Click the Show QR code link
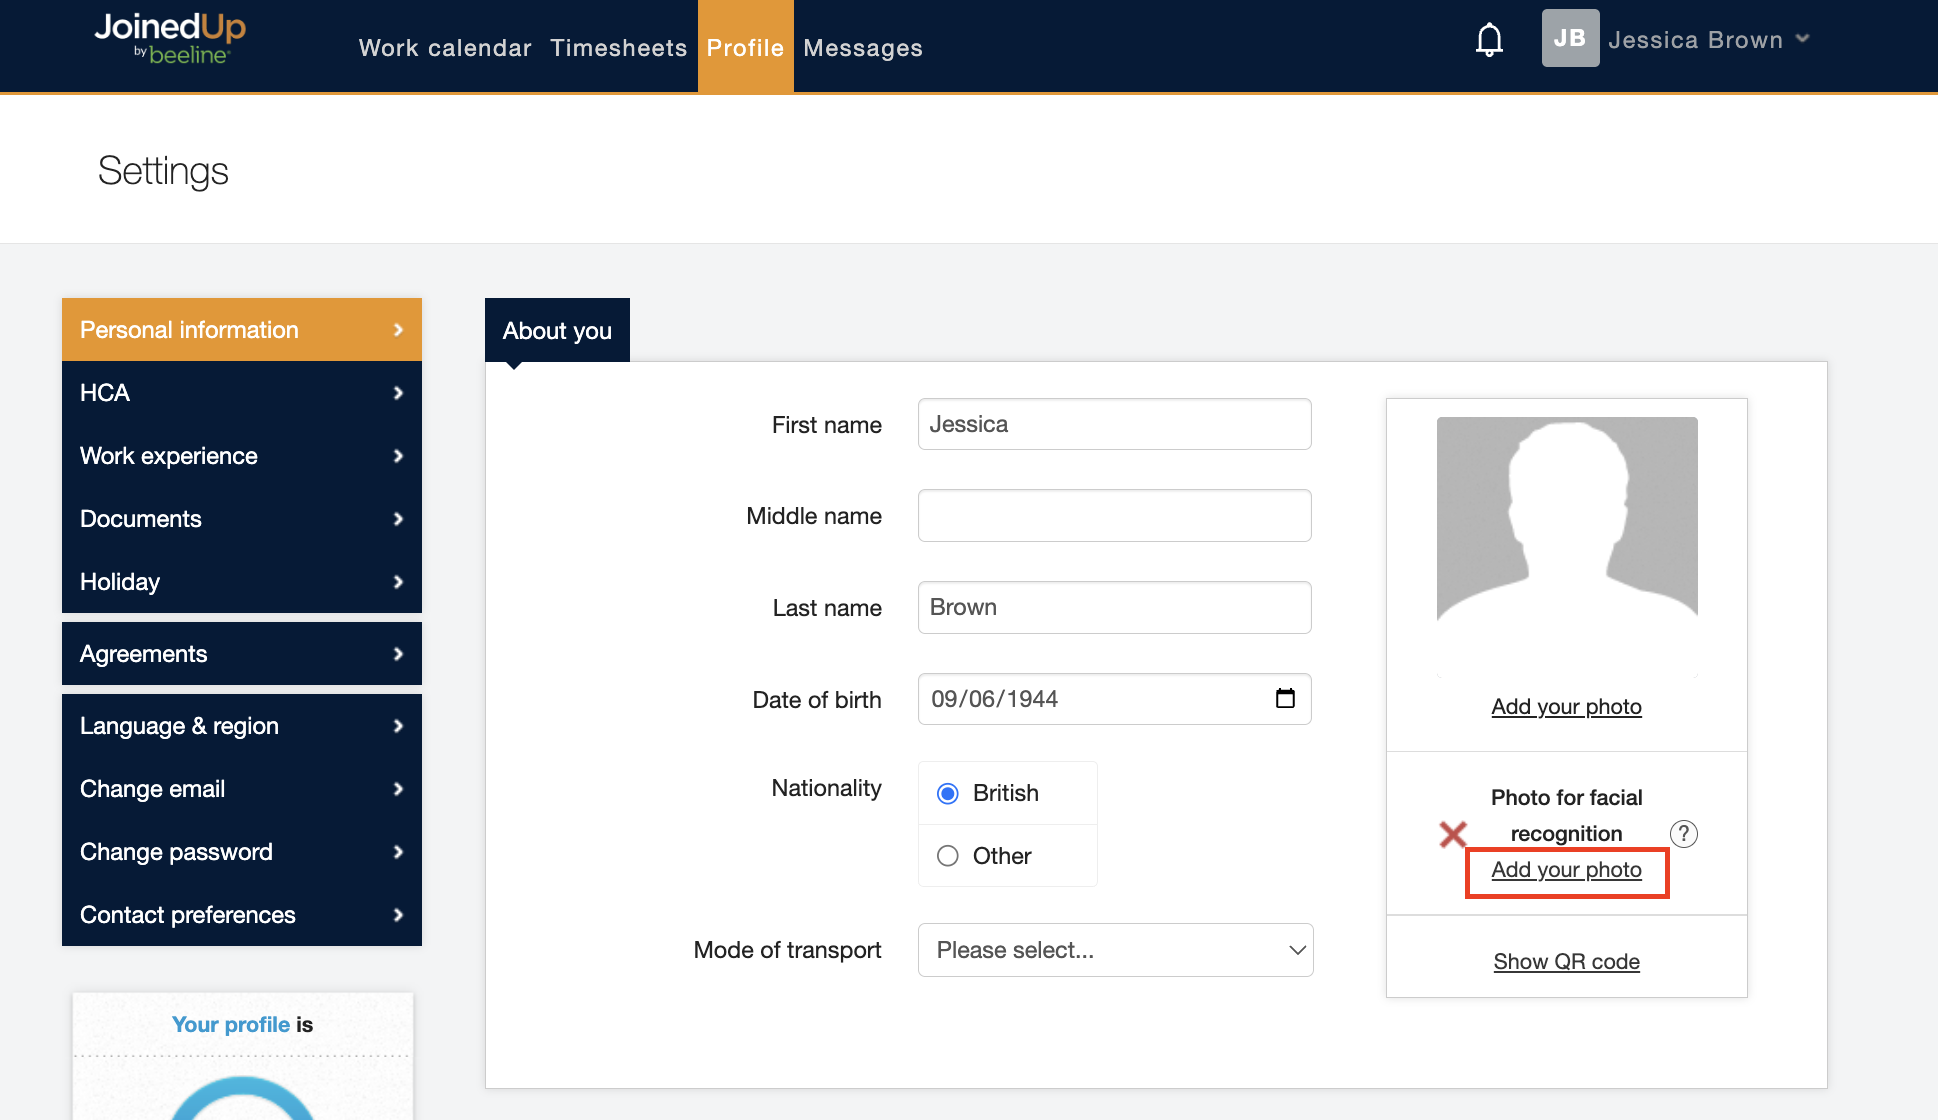The height and width of the screenshot is (1120, 1938). point(1566,962)
